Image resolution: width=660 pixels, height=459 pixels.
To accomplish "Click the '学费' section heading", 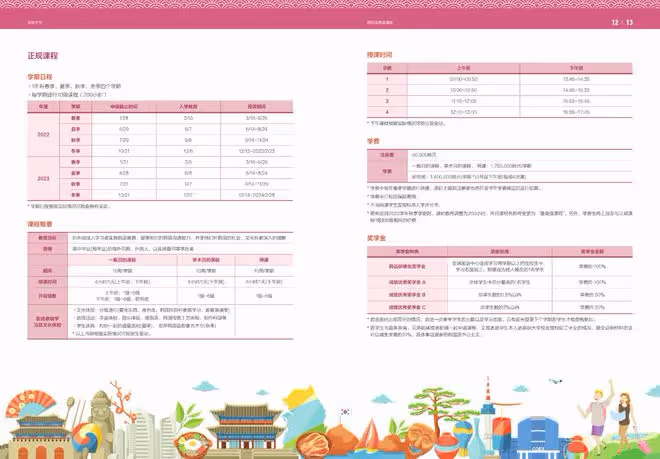I will point(373,141).
